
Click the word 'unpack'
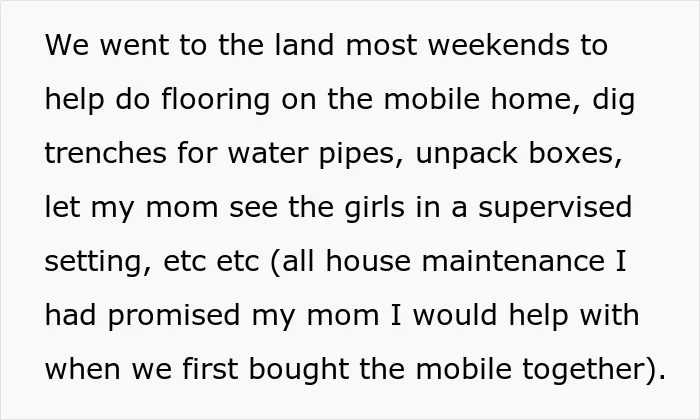click(x=467, y=155)
